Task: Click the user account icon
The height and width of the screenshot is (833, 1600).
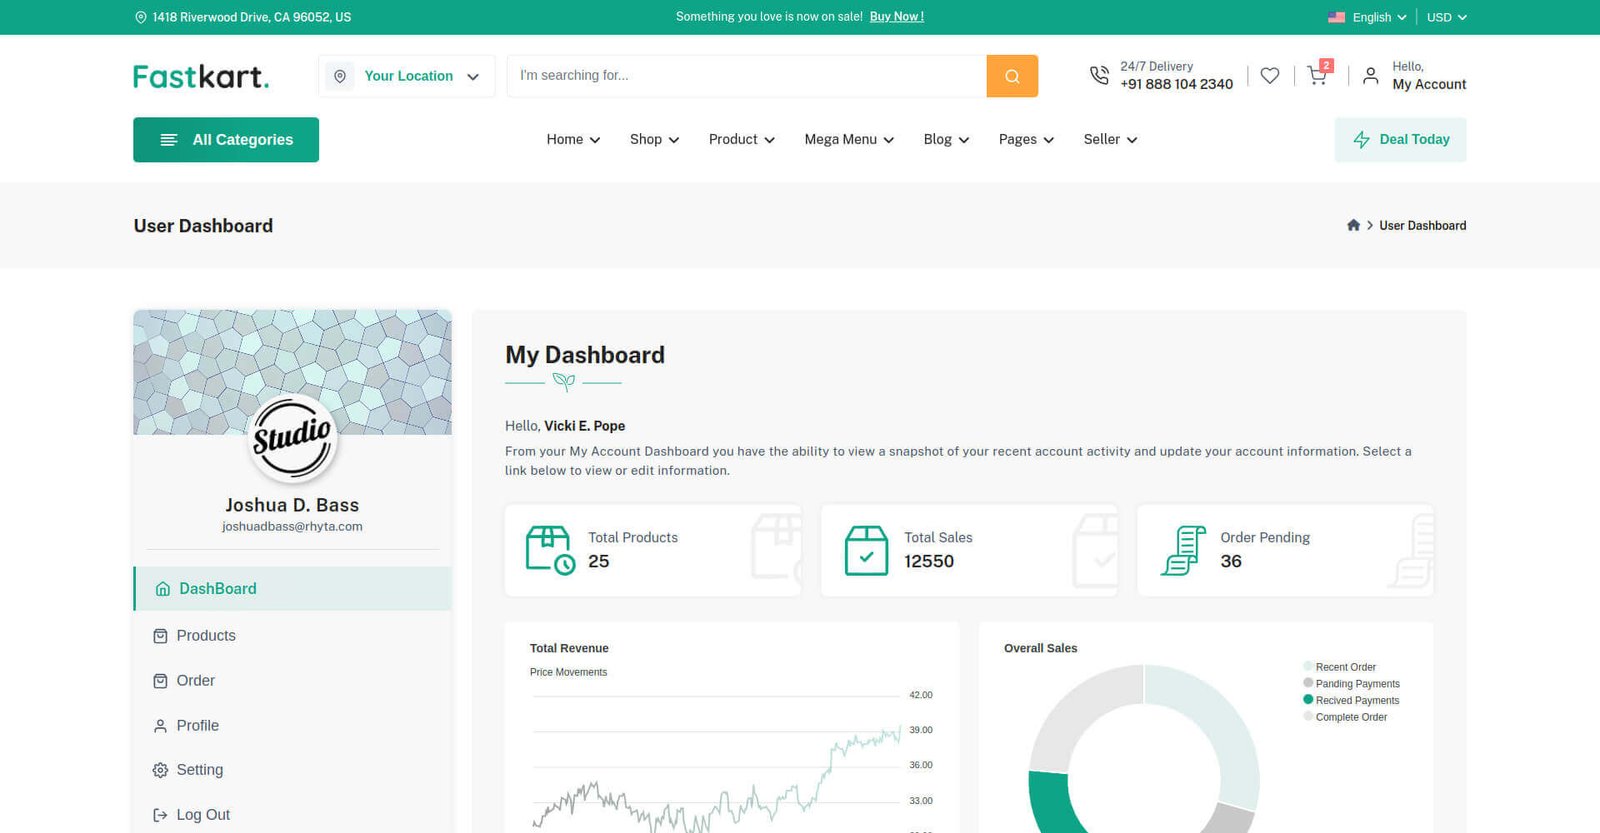Action: coord(1370,76)
